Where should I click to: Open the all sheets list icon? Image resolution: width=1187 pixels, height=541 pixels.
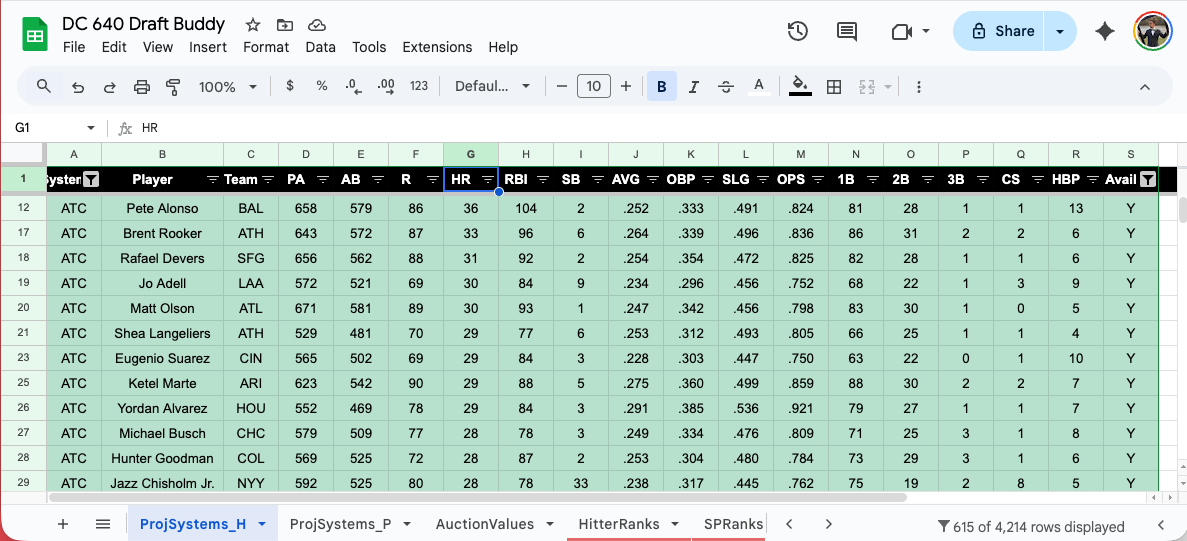pyautogui.click(x=103, y=524)
